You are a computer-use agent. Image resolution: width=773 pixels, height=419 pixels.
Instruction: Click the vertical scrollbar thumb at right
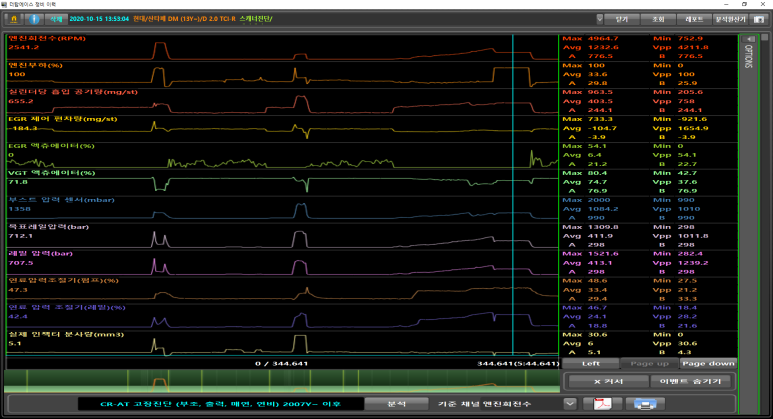[x=765, y=37]
